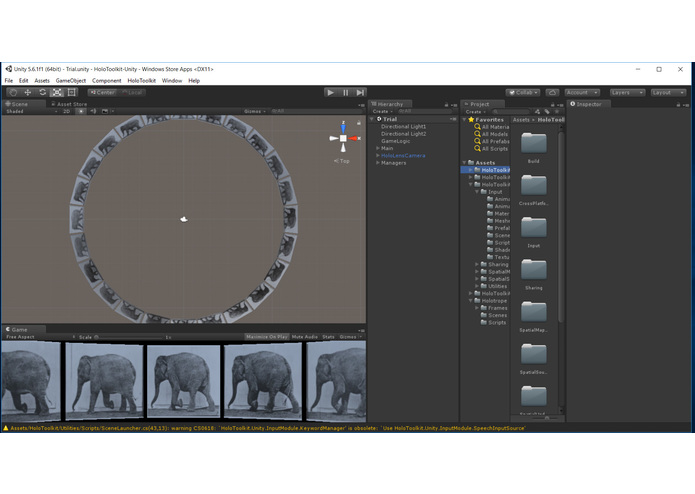Open Hierarchy Create dropdown
Screen dimensions: 695x494
coord(382,111)
